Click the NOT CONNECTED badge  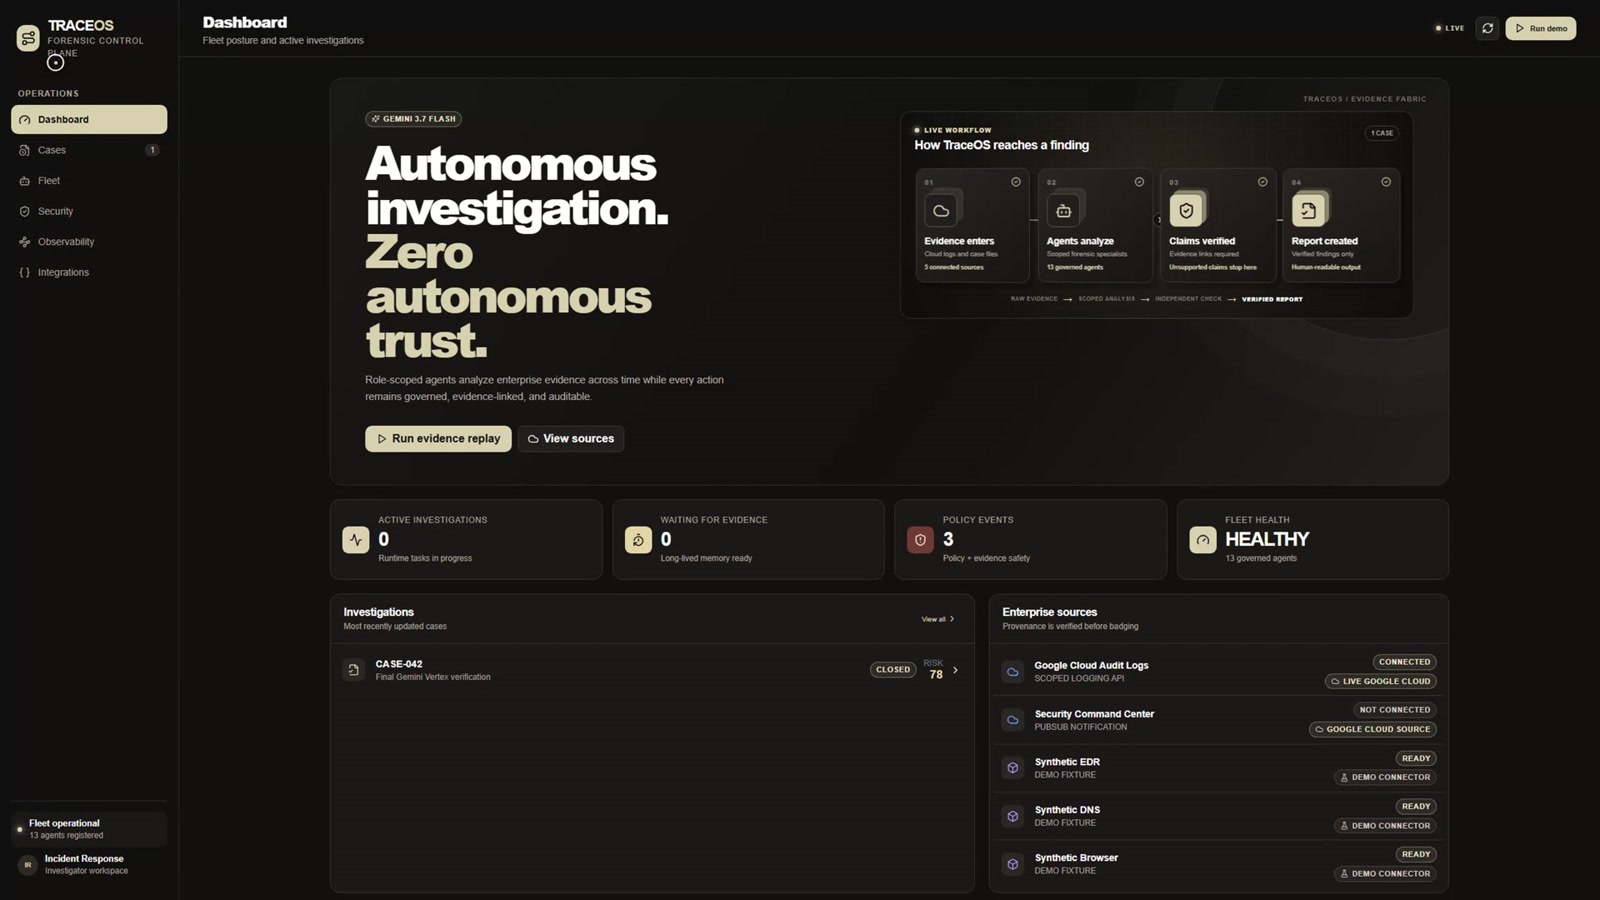click(x=1395, y=710)
